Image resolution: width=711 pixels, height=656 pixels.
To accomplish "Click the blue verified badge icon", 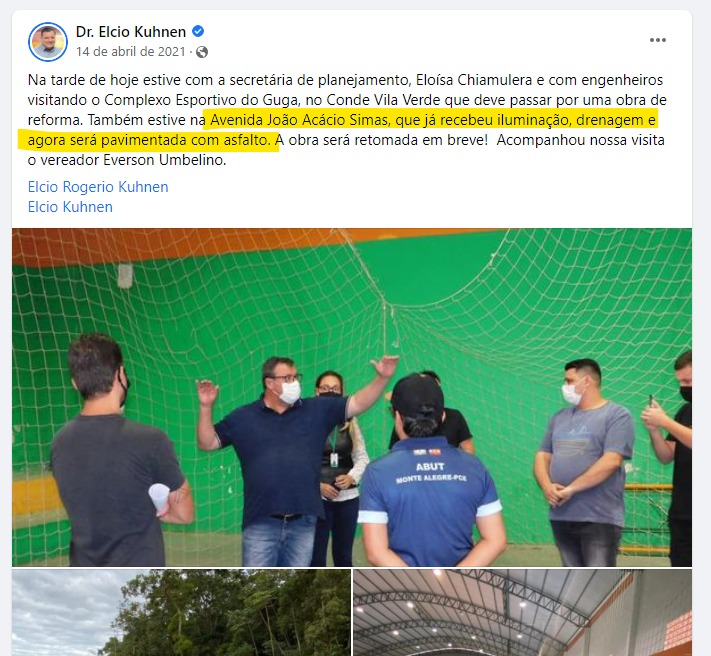I will coord(198,31).
